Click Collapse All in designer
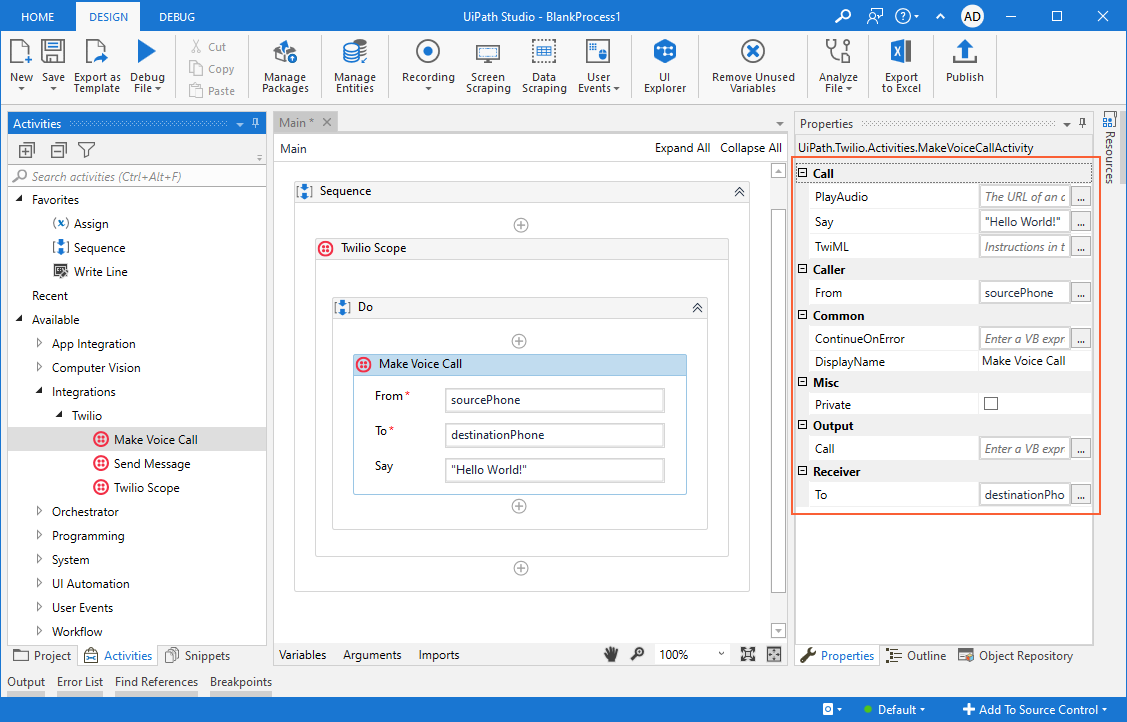The image size is (1127, 722). click(x=750, y=148)
